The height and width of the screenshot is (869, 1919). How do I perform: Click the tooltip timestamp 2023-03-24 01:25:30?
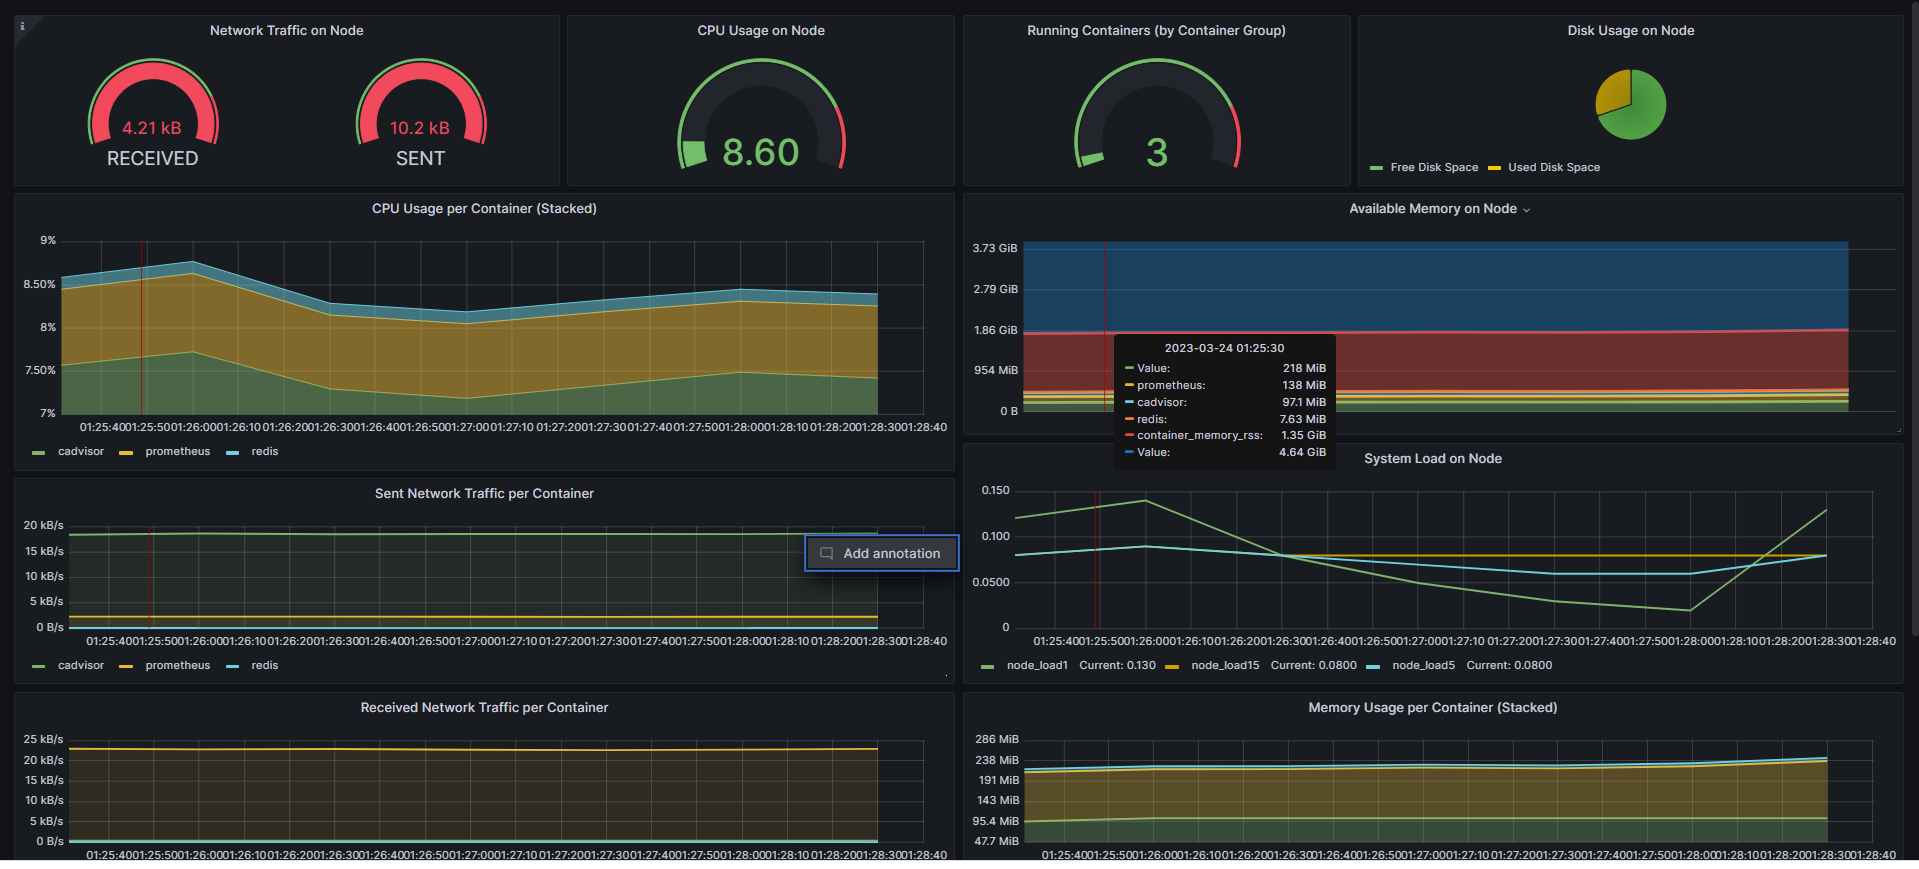click(1224, 349)
